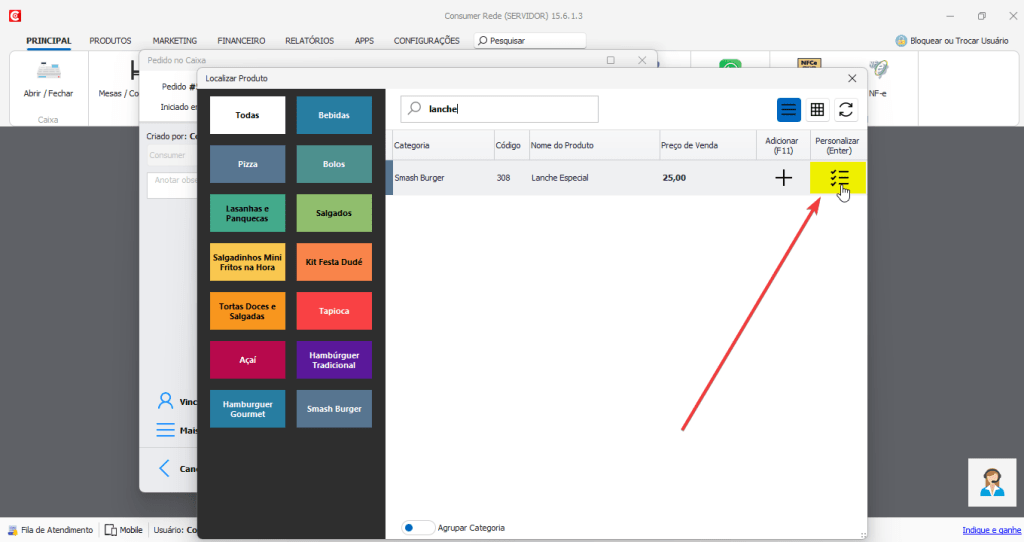Click the refresh products icon
The image size is (1024, 542).
coord(846,110)
